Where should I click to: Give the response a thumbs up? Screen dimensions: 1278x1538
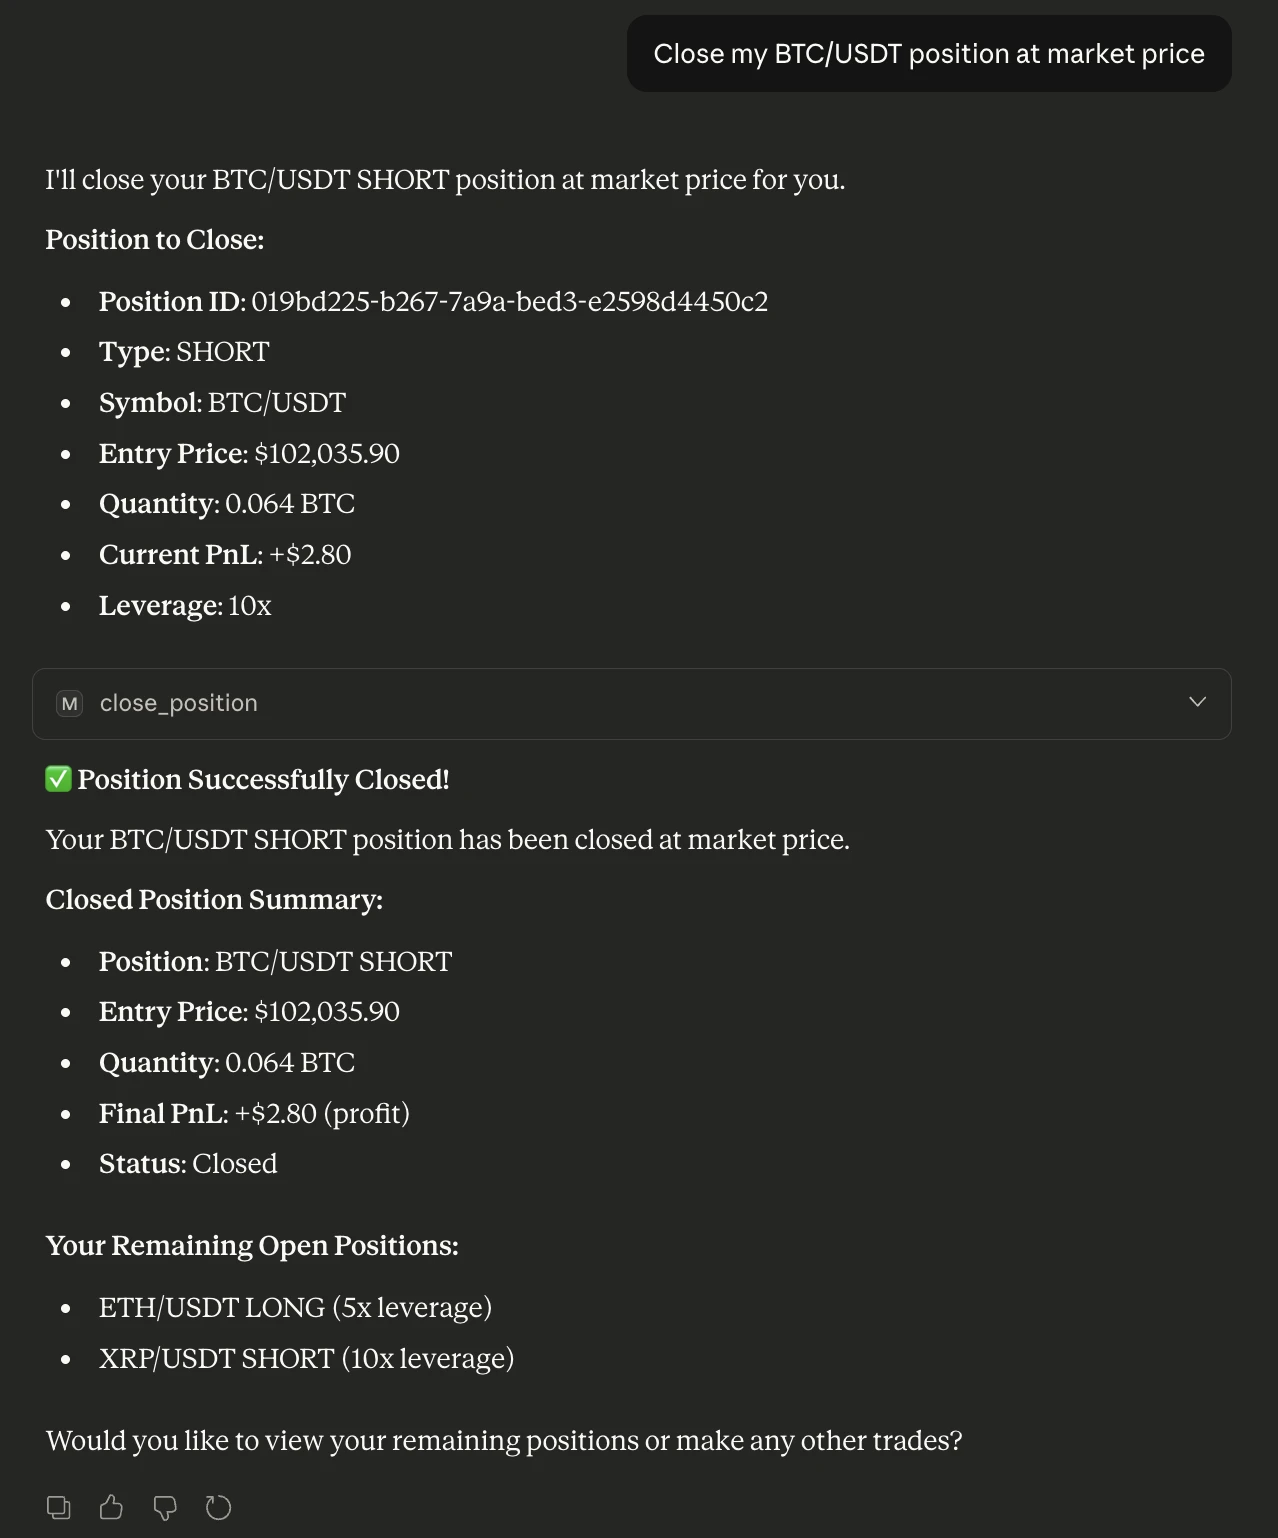111,1506
